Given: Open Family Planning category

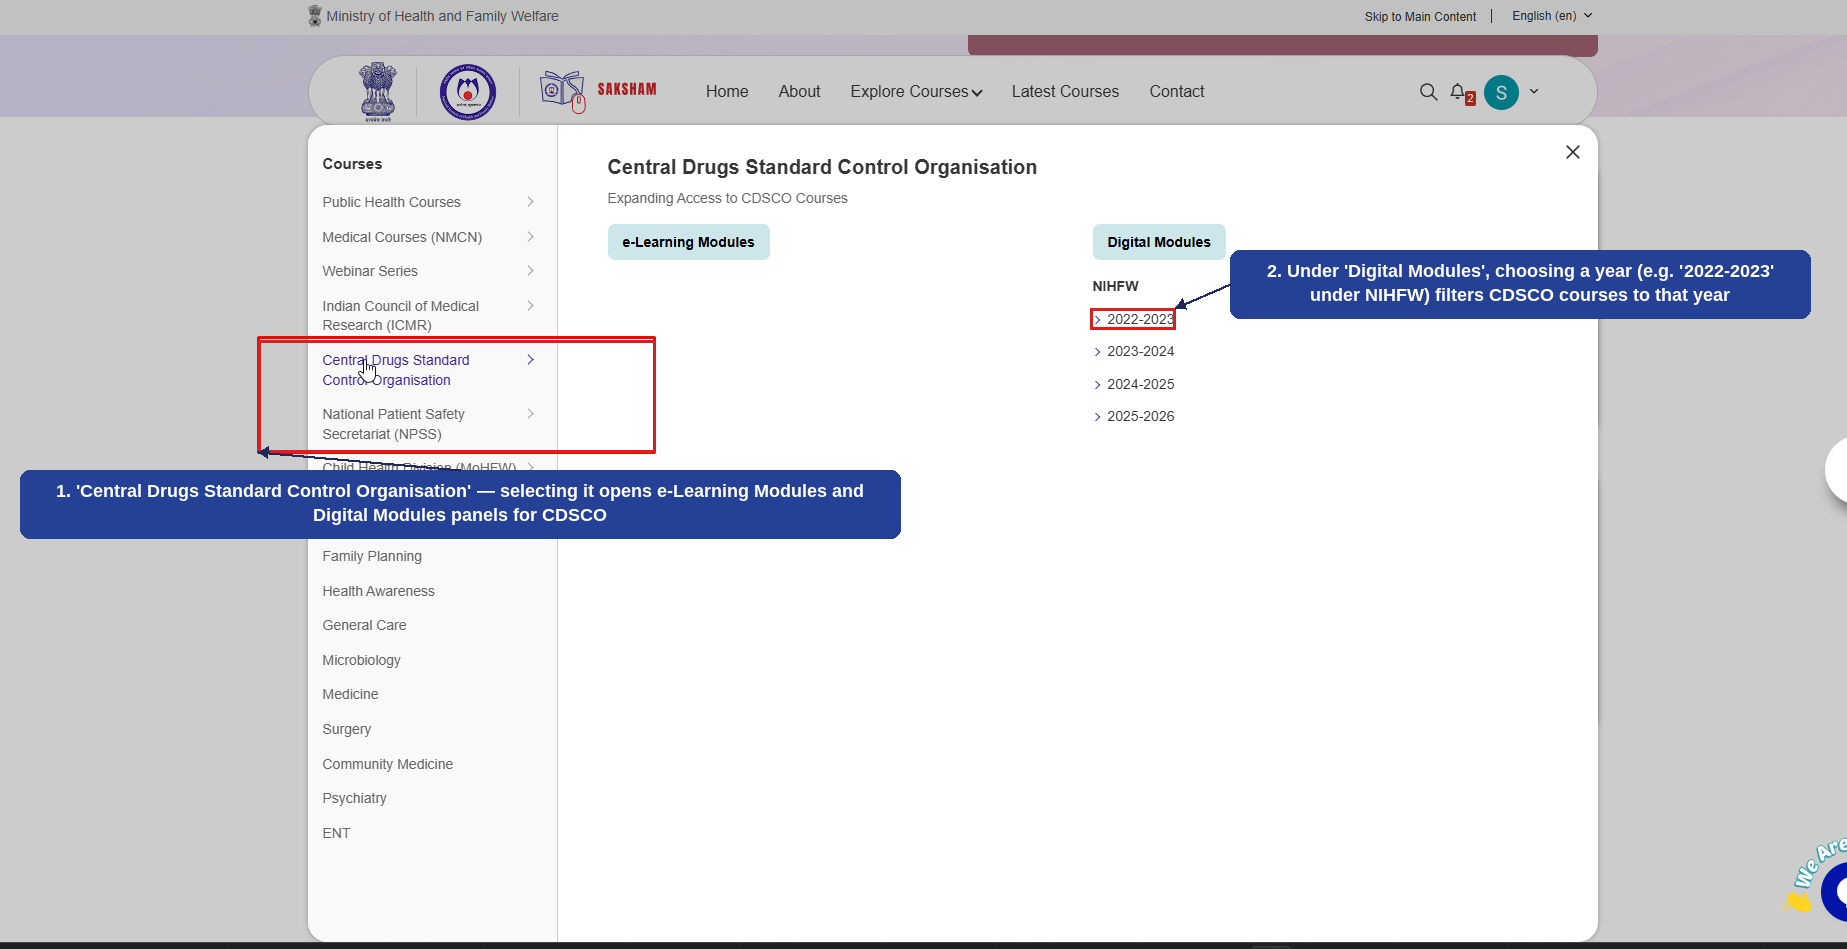Looking at the screenshot, I should [372, 556].
